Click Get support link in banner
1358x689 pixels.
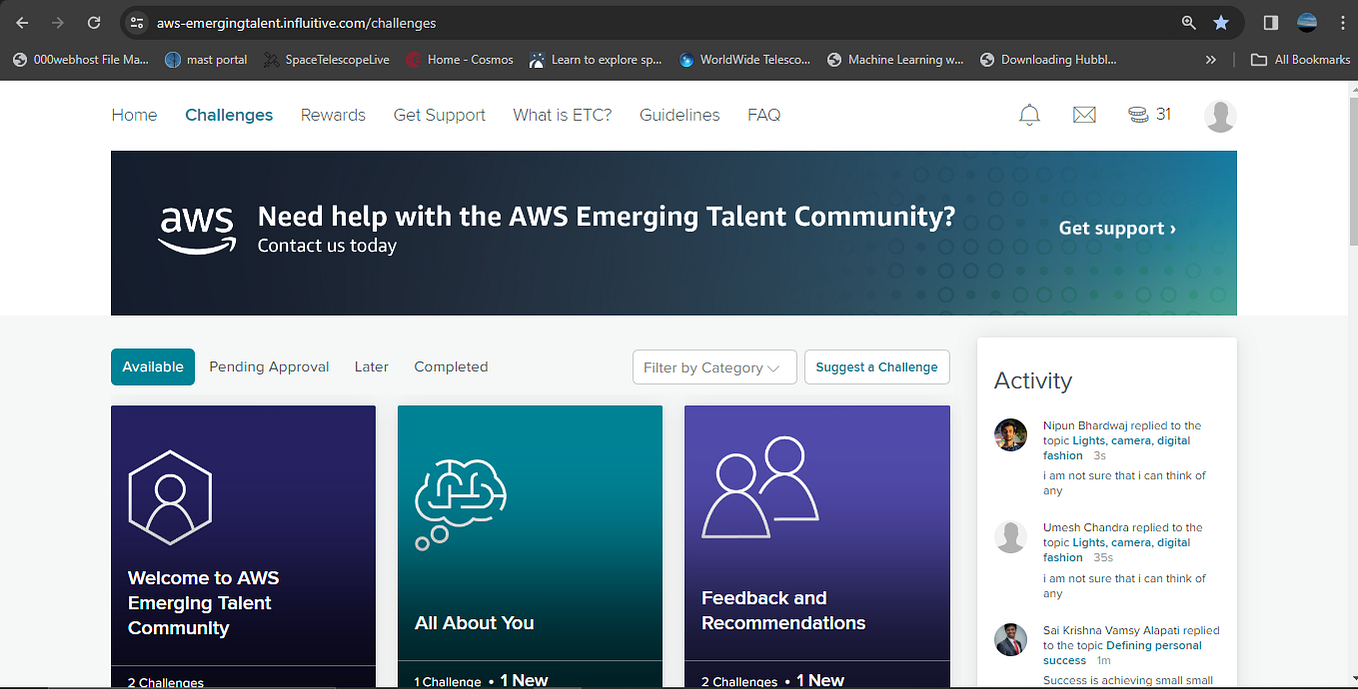[x=1117, y=229]
